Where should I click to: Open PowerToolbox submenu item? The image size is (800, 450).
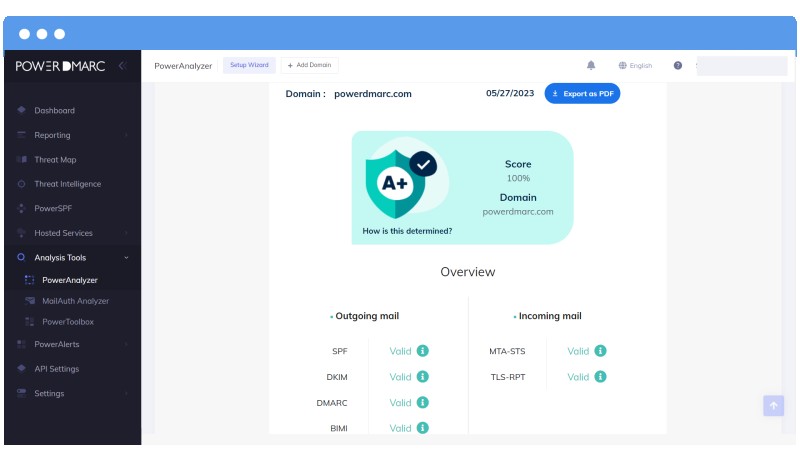pos(68,322)
